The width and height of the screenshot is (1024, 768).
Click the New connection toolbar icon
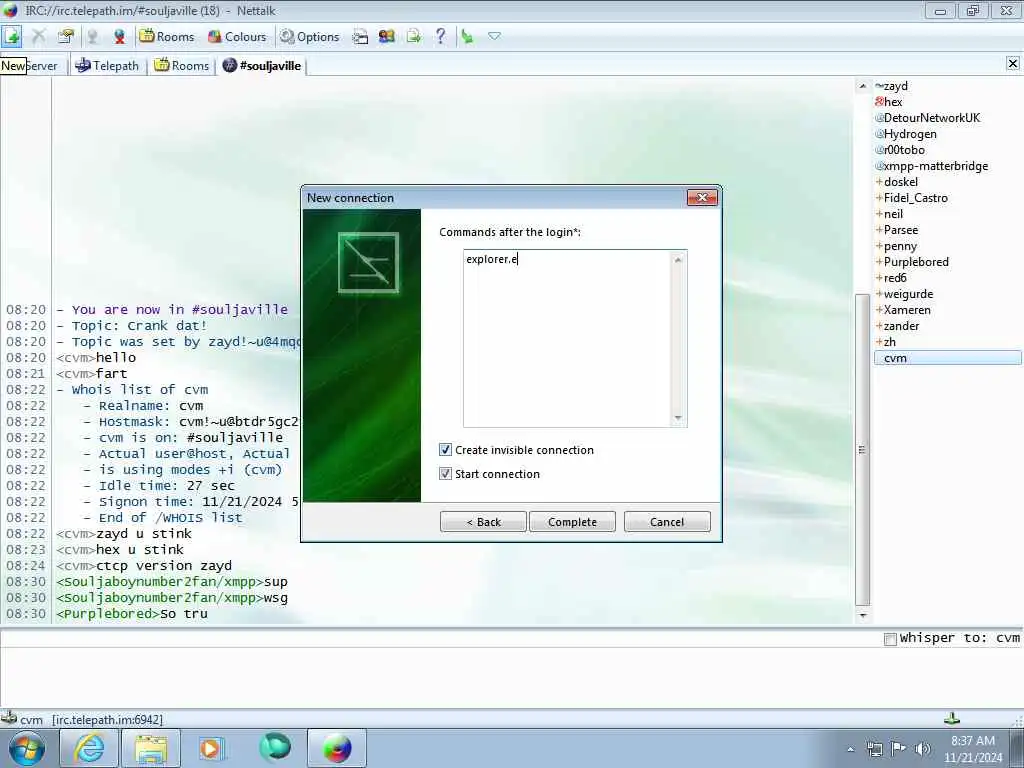click(12, 36)
